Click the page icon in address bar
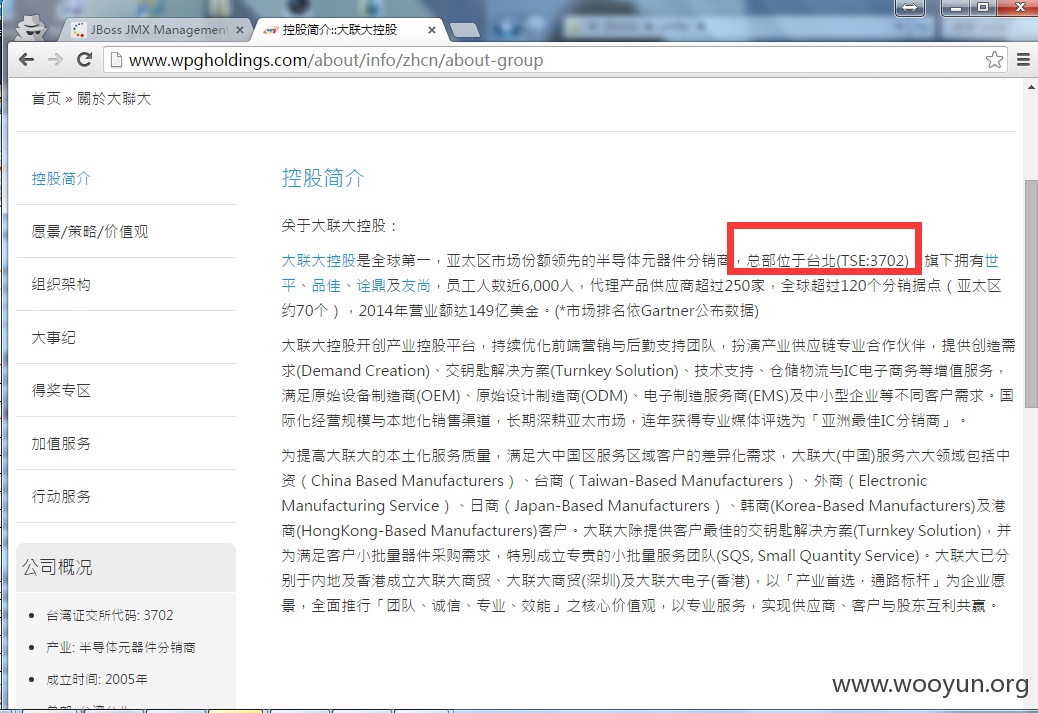The height and width of the screenshot is (713, 1038). pos(117,60)
